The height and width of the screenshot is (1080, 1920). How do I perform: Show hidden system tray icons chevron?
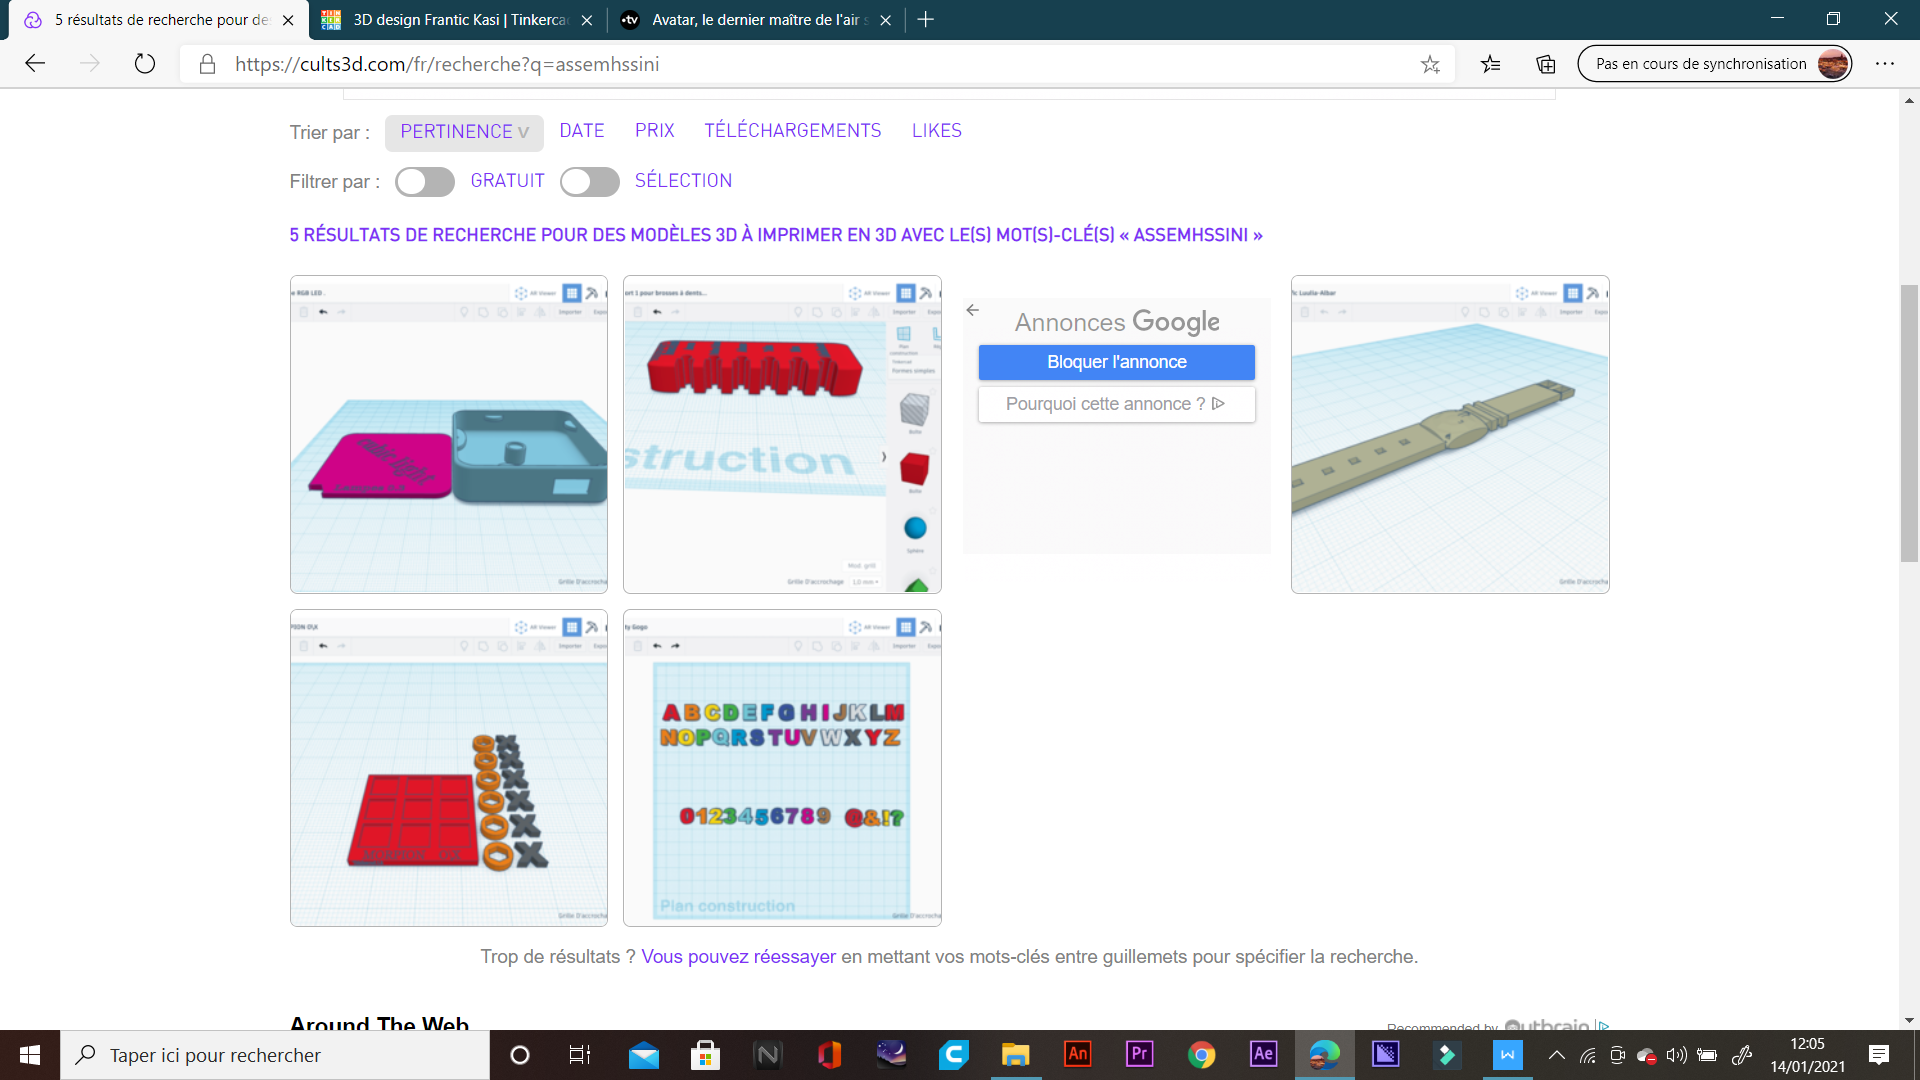pyautogui.click(x=1556, y=1054)
